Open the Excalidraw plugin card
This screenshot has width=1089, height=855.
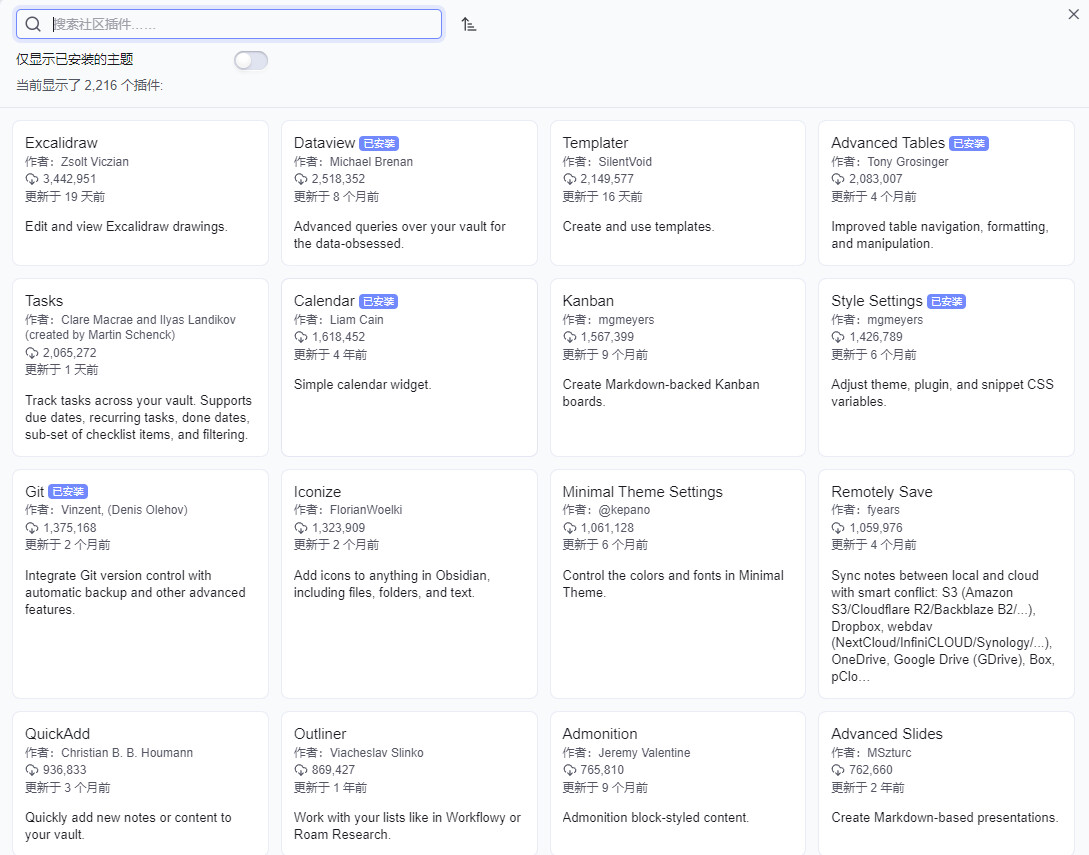140,193
